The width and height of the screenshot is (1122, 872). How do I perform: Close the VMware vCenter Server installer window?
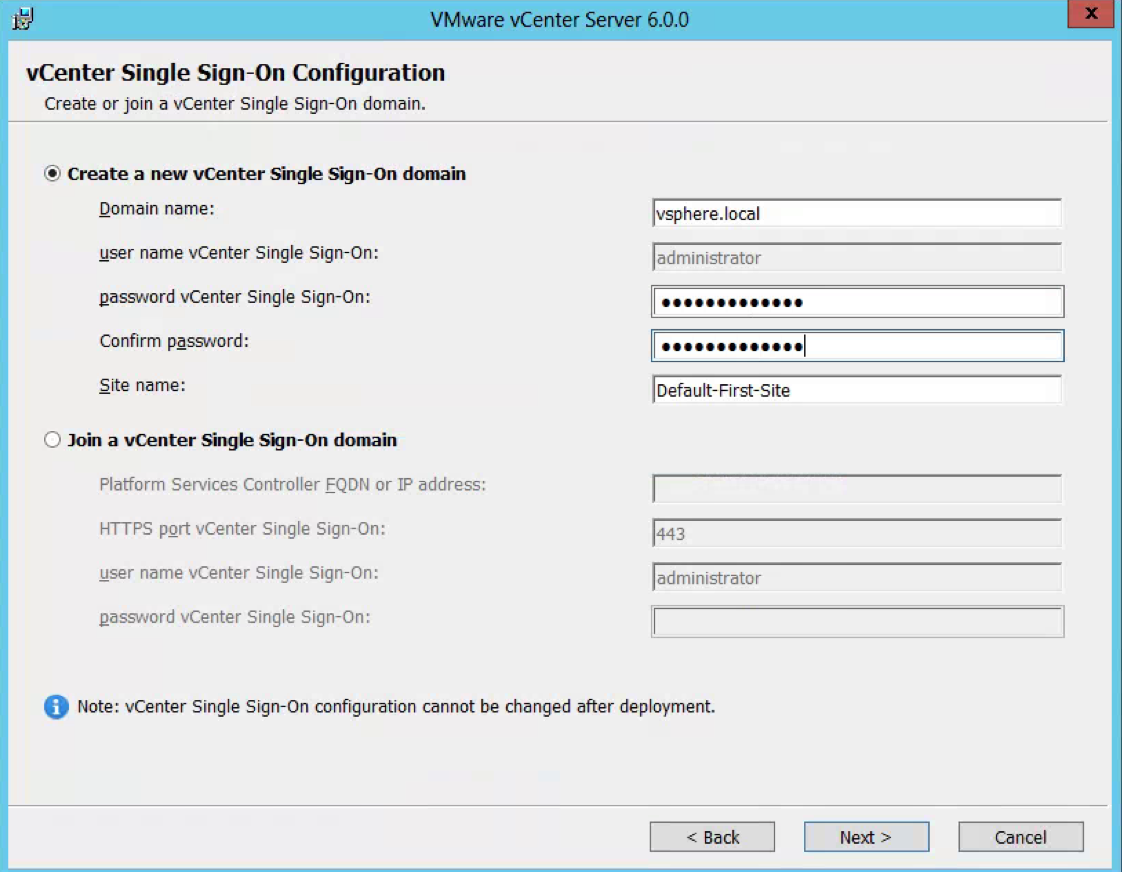tap(1091, 14)
